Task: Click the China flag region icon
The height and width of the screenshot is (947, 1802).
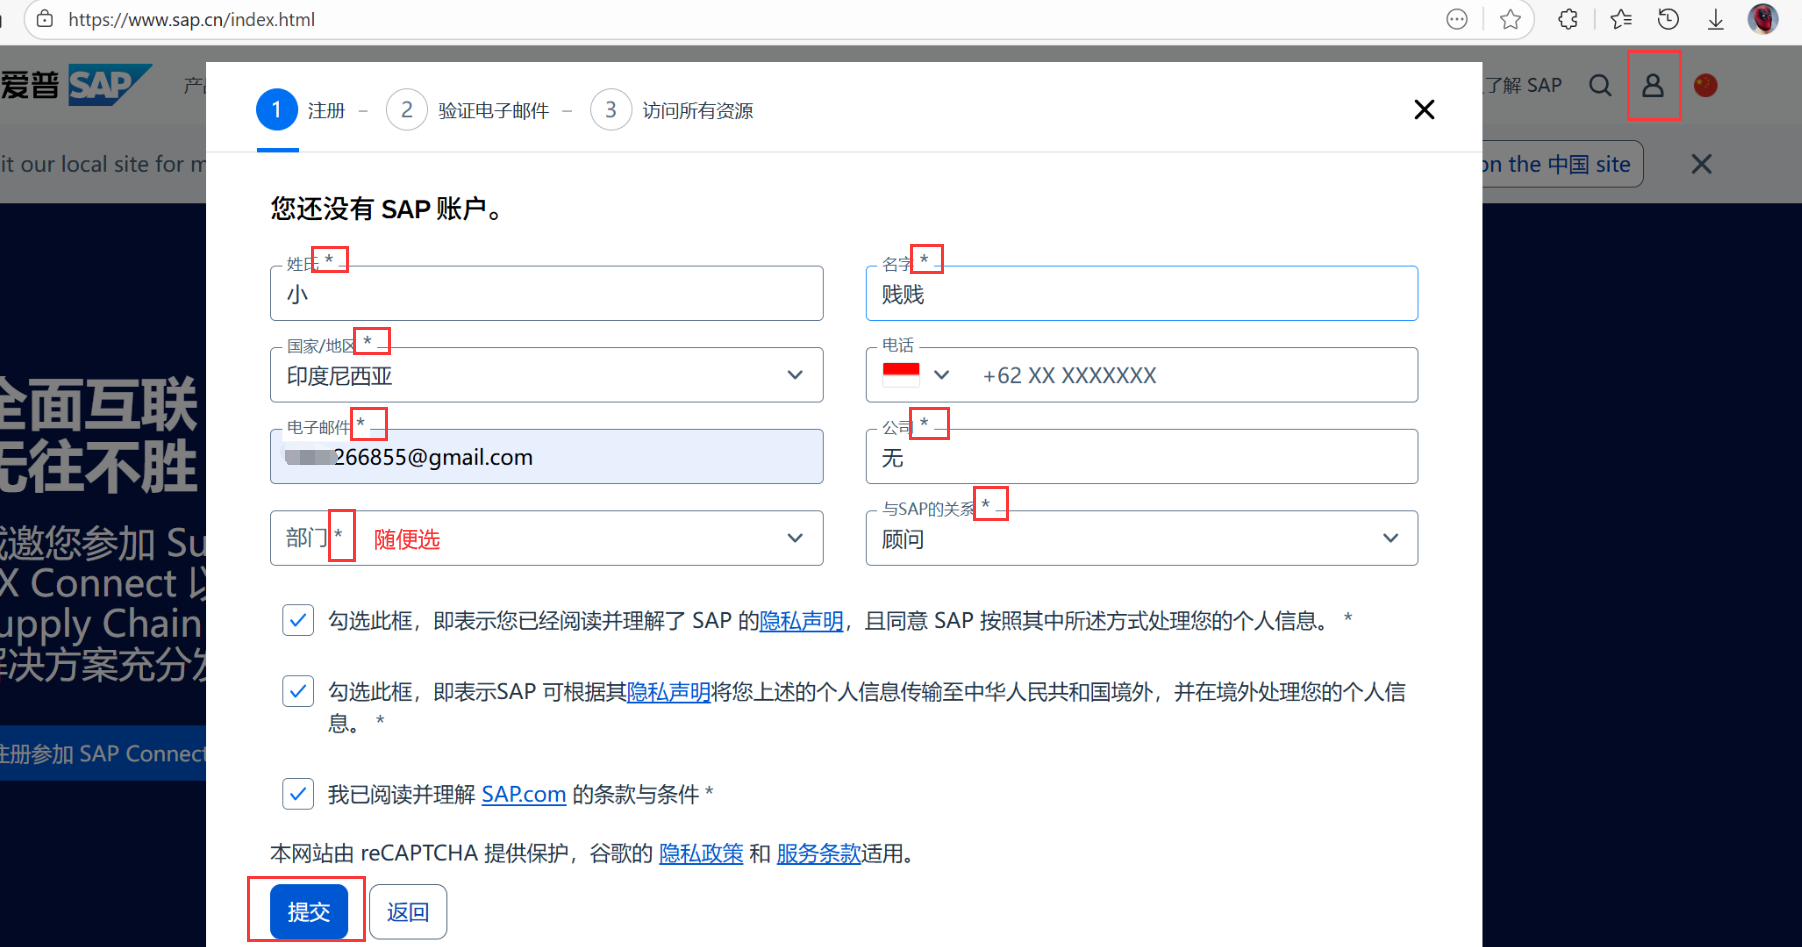Action: pos(1706,85)
